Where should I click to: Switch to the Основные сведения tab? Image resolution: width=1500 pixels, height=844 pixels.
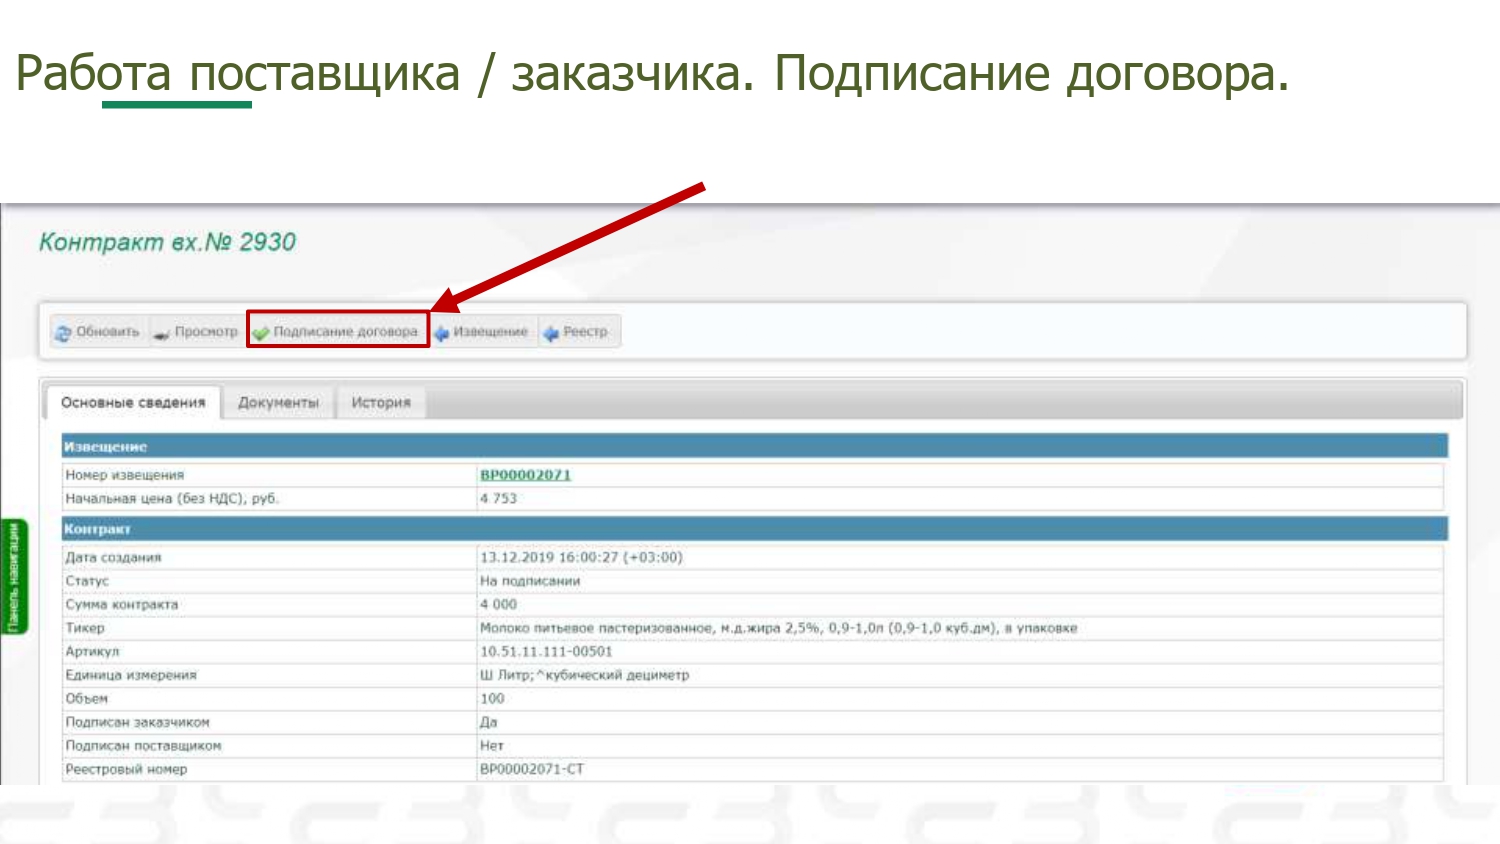point(133,402)
